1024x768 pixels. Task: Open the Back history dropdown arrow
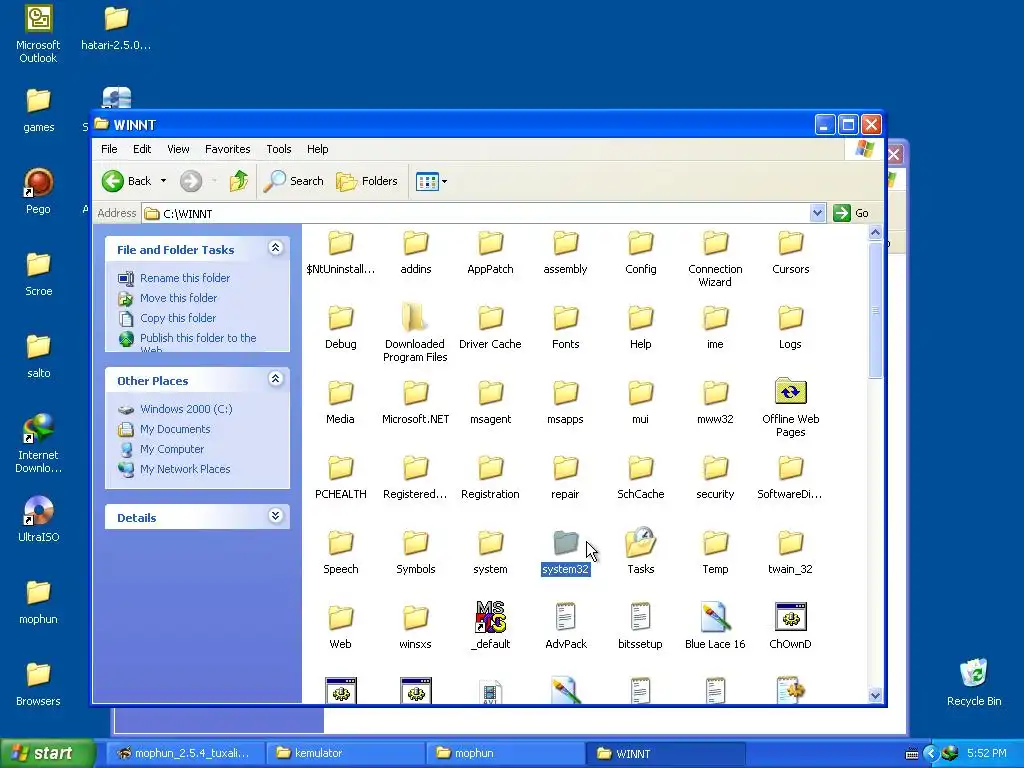(163, 181)
